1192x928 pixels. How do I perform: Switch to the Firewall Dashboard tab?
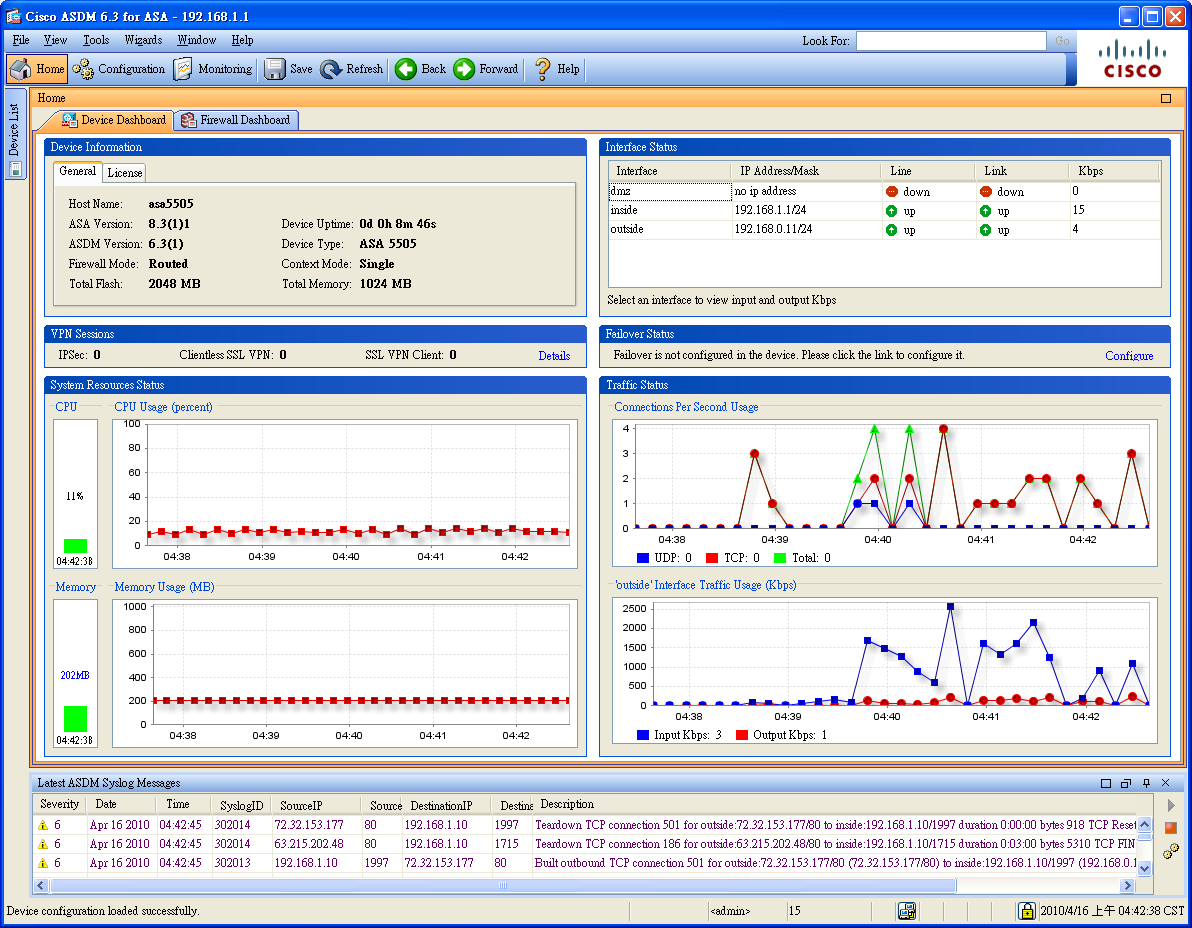click(236, 120)
